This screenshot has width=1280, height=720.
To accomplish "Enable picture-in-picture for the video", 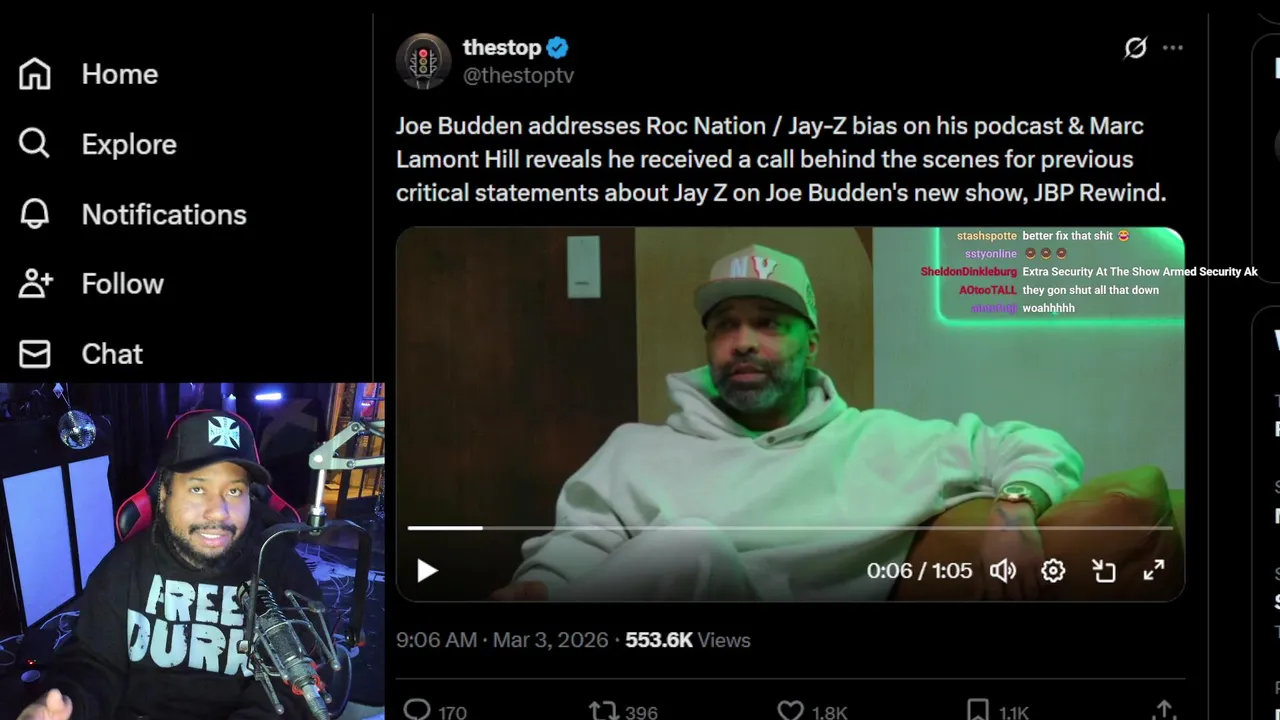I will (1104, 571).
